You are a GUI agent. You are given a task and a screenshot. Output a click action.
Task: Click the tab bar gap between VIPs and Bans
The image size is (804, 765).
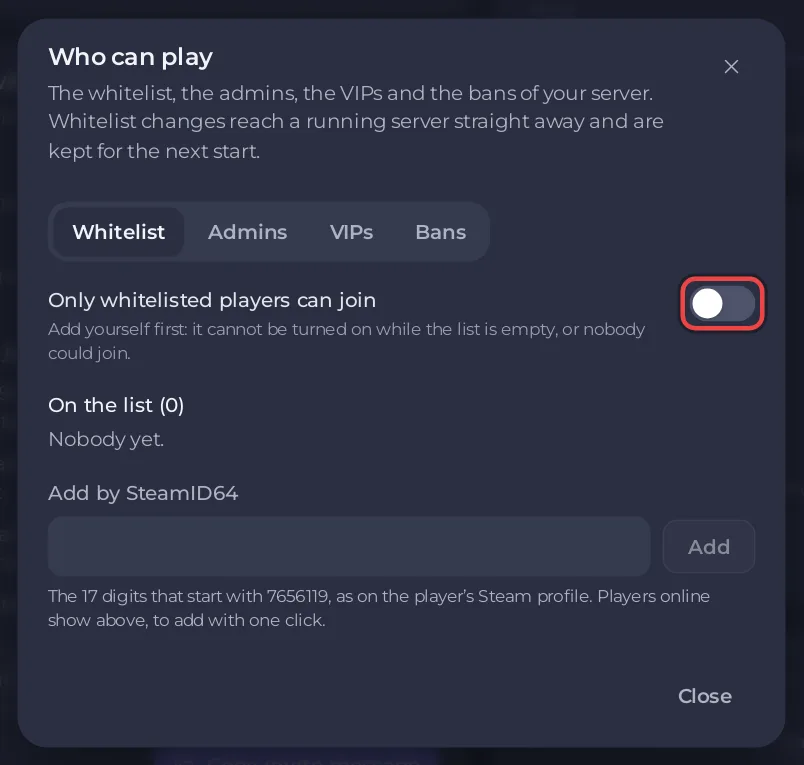(x=394, y=232)
